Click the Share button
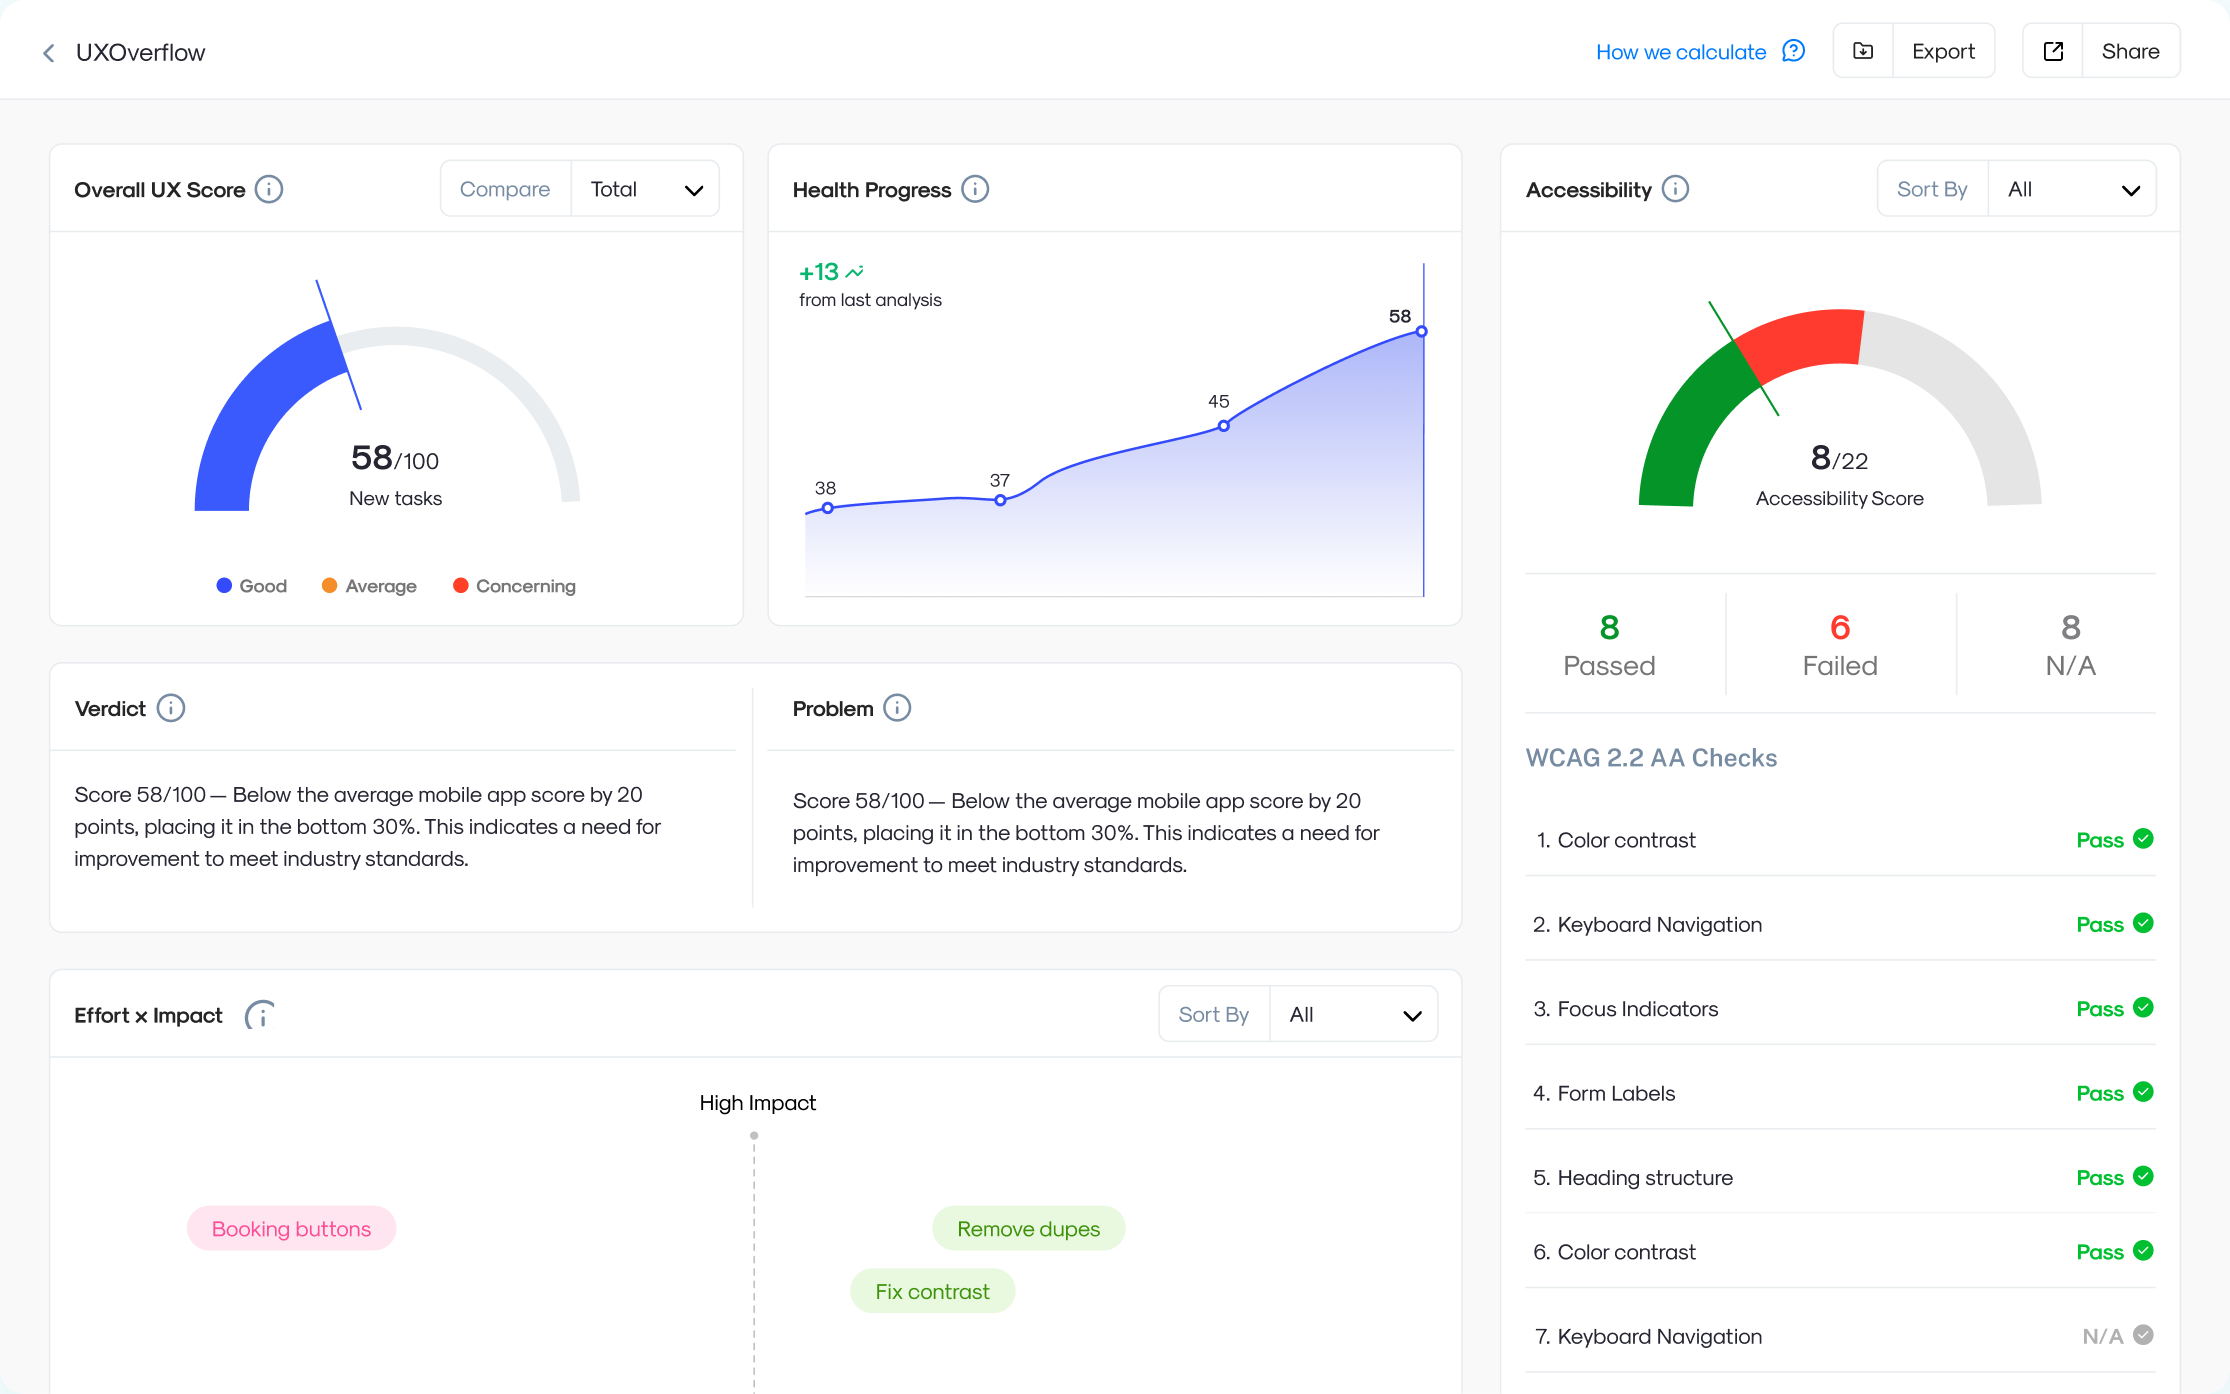Image resolution: width=2230 pixels, height=1394 pixels. click(x=2101, y=51)
